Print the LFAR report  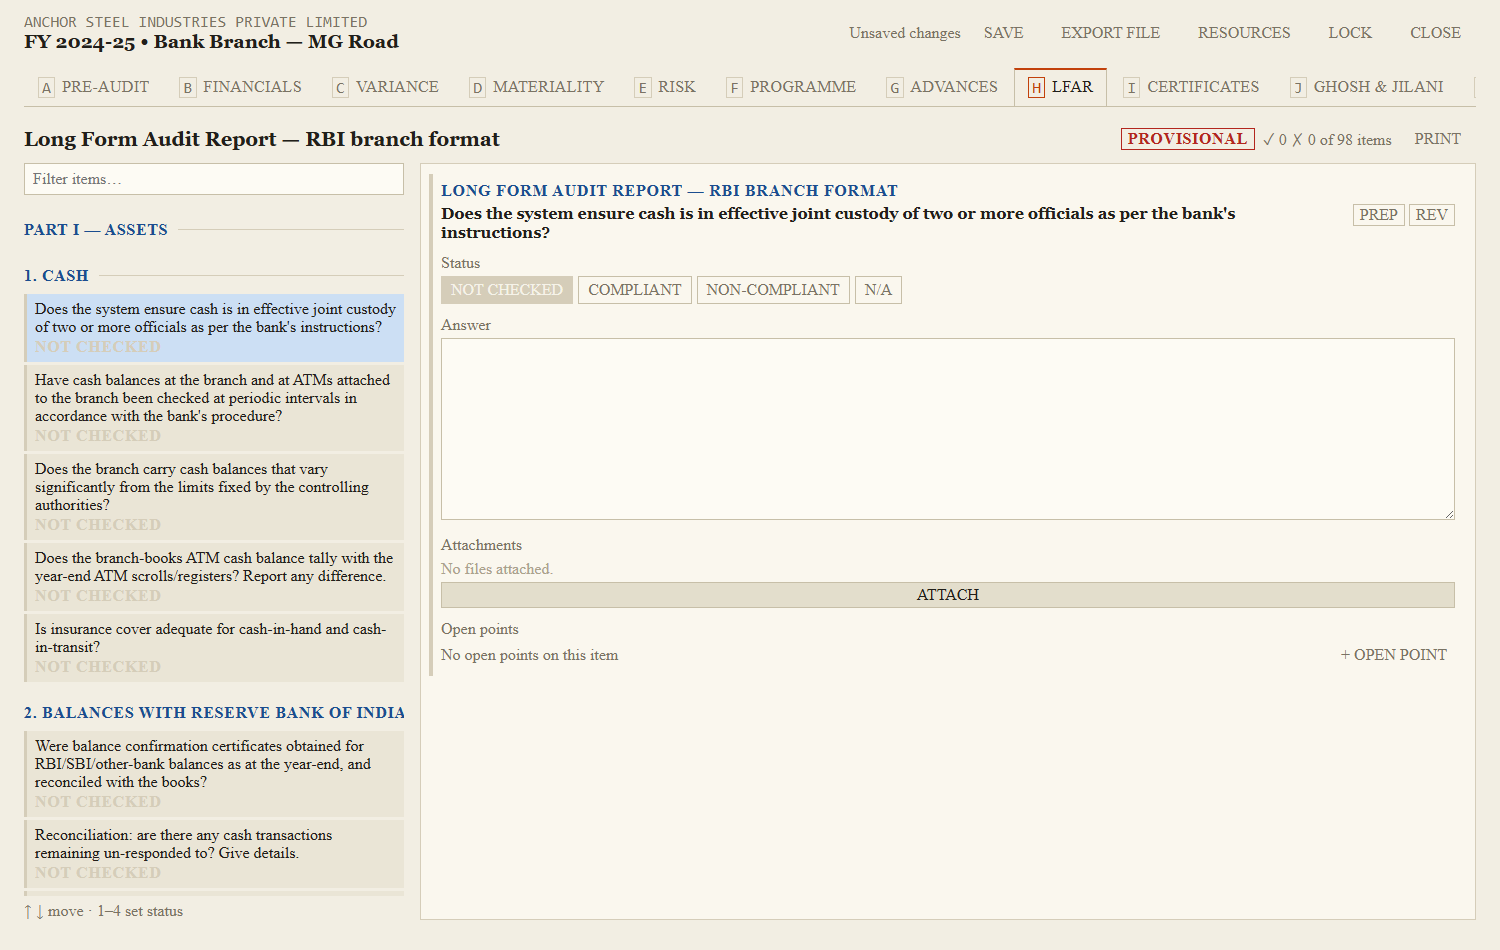click(1437, 139)
